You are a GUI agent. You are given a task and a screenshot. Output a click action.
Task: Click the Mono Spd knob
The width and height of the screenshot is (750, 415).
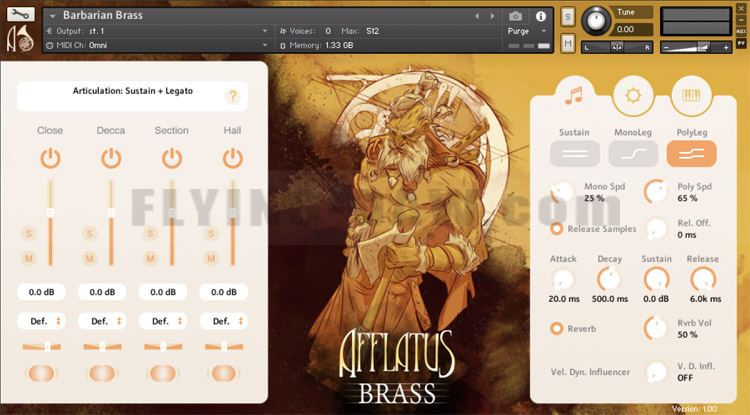click(563, 192)
